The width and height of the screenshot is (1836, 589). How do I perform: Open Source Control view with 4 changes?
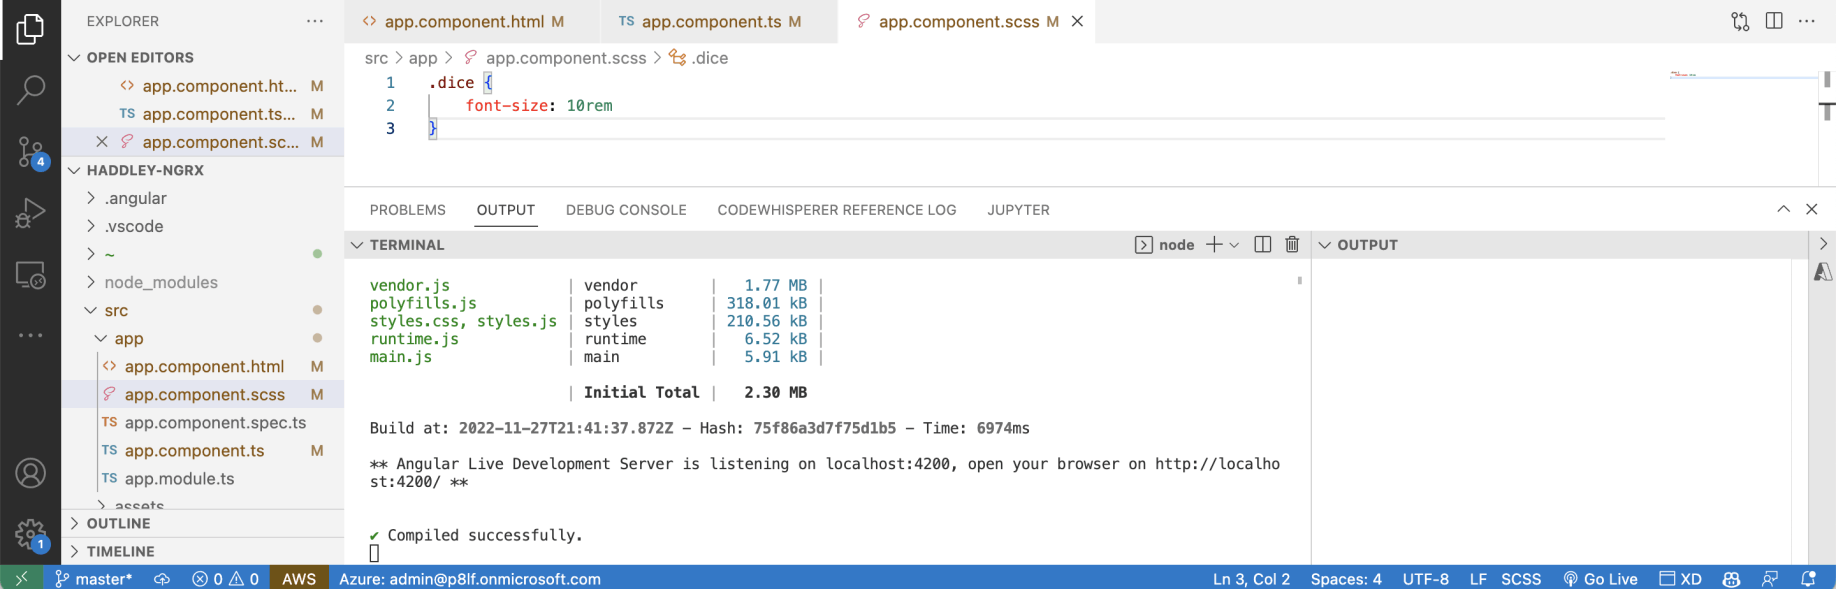coord(30,152)
